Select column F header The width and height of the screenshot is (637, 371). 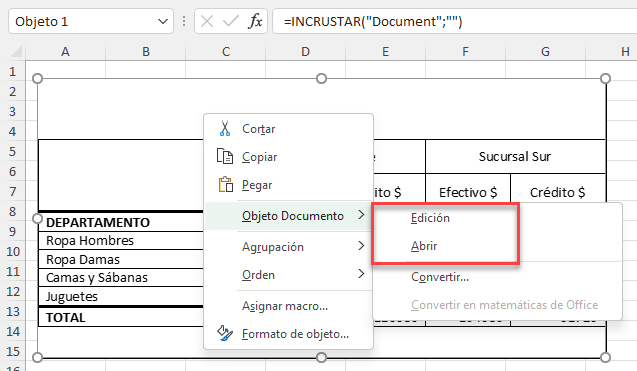click(x=465, y=52)
